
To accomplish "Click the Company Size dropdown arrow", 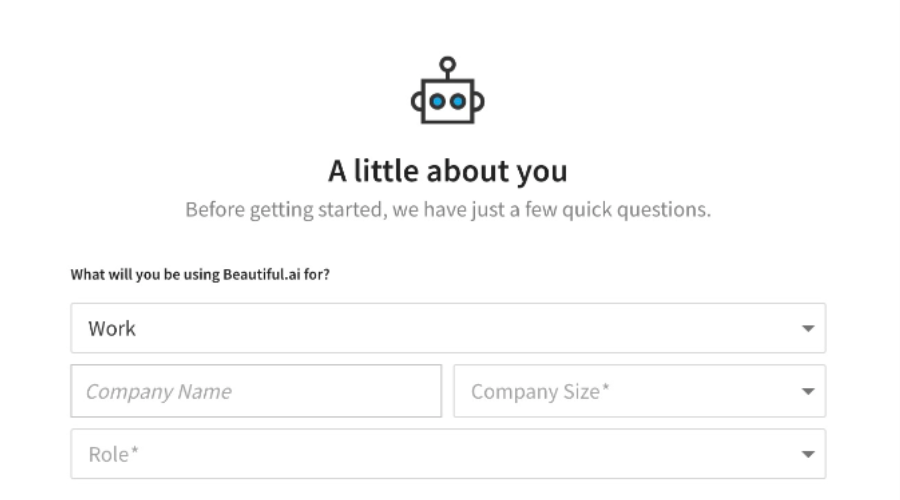I will click(808, 392).
